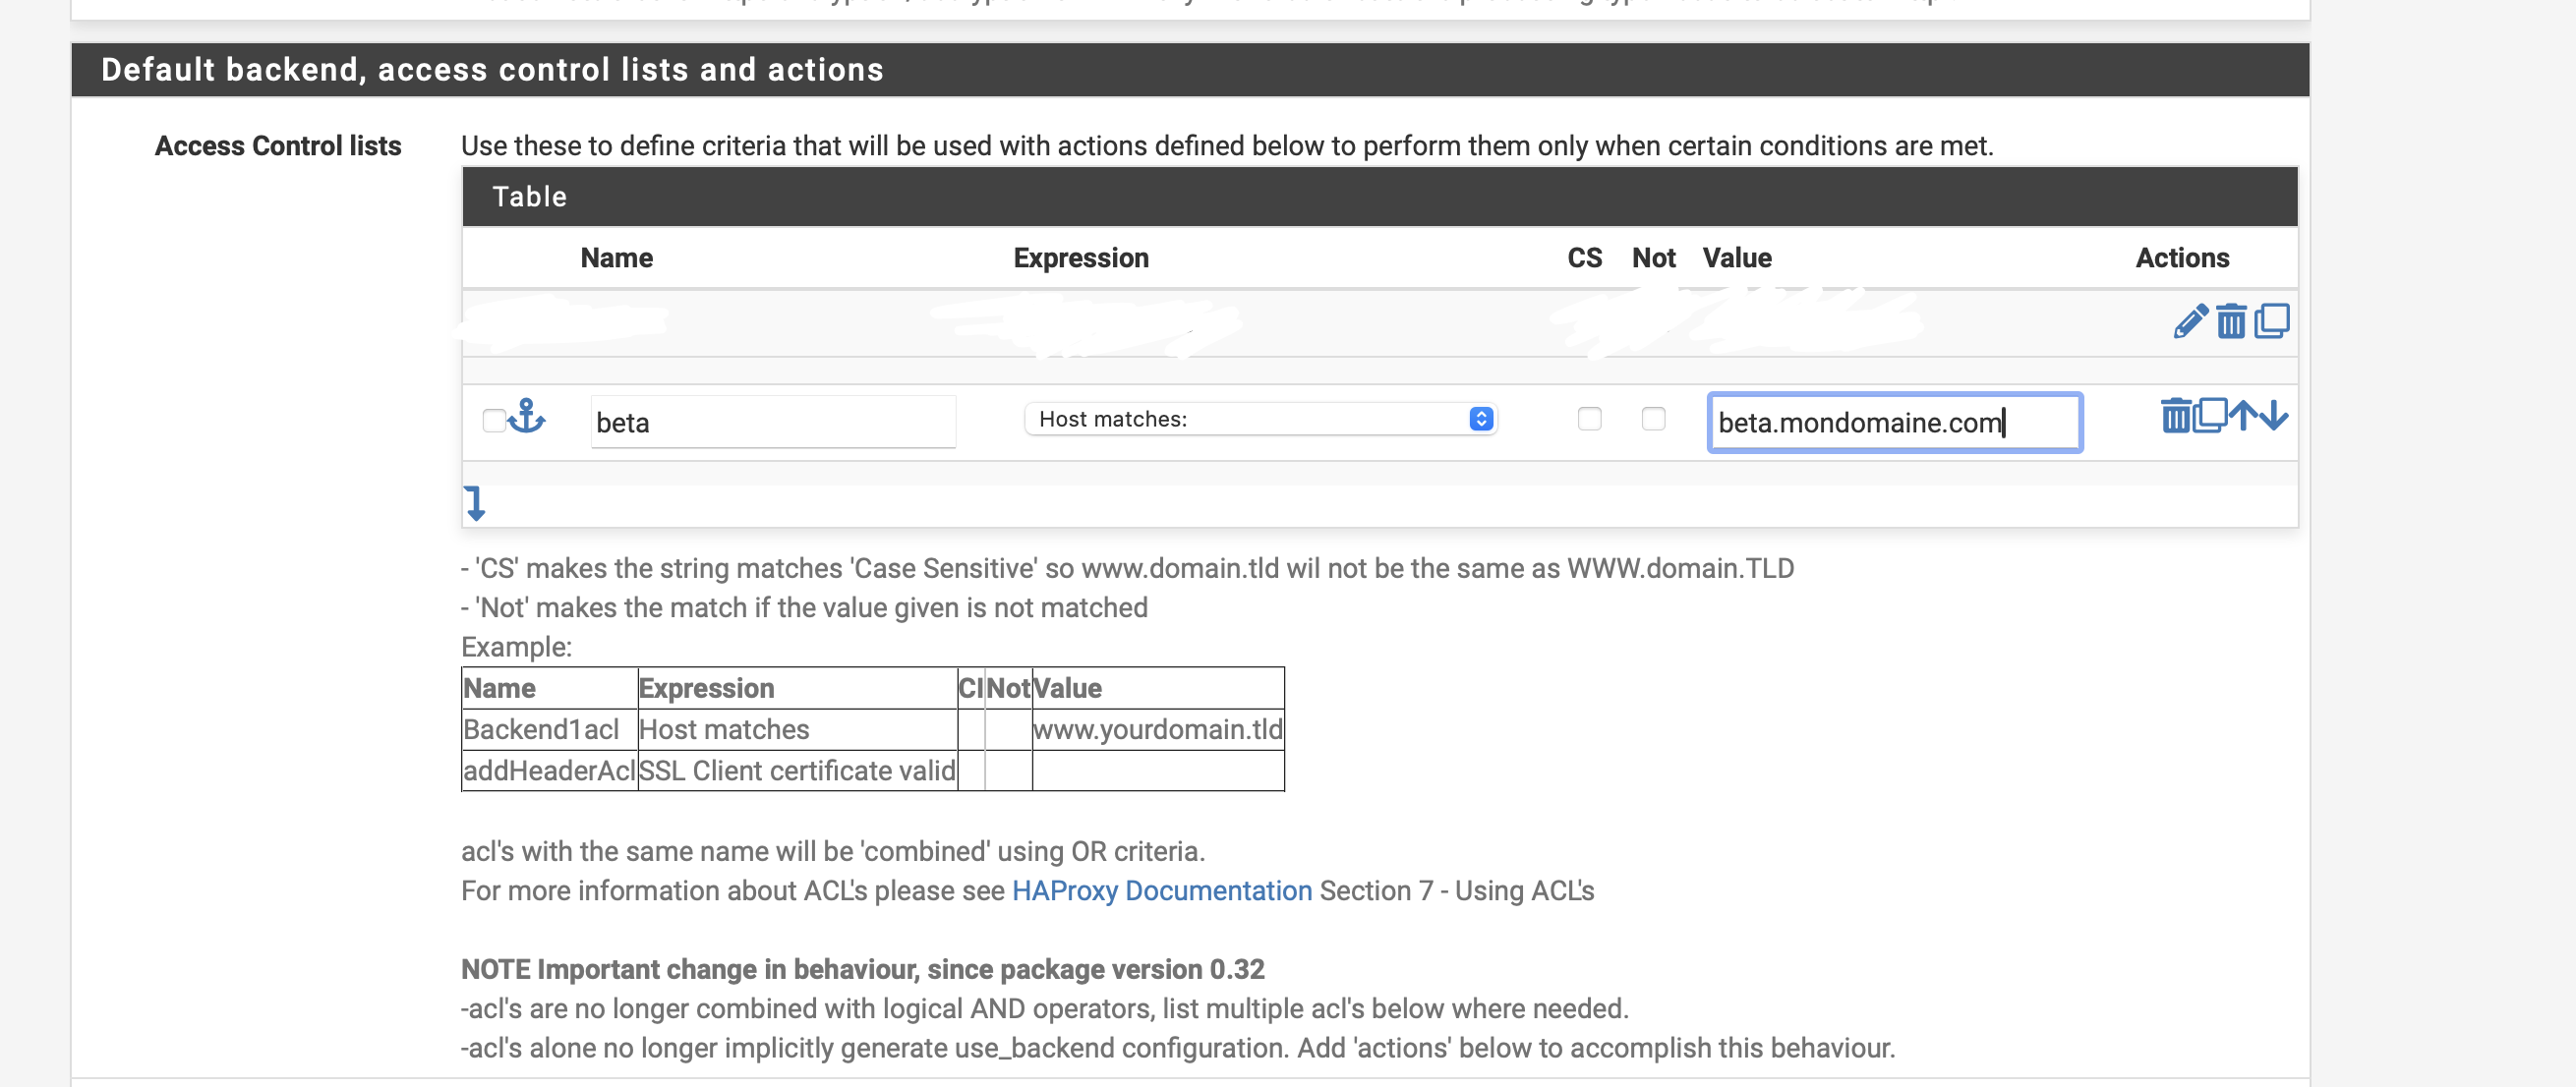Click the Expression column header

pos(1080,258)
